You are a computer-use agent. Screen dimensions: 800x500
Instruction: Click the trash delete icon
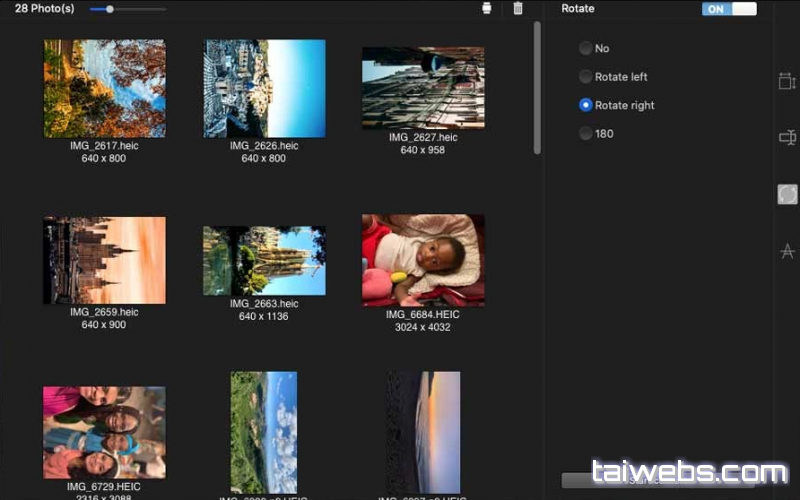(517, 9)
